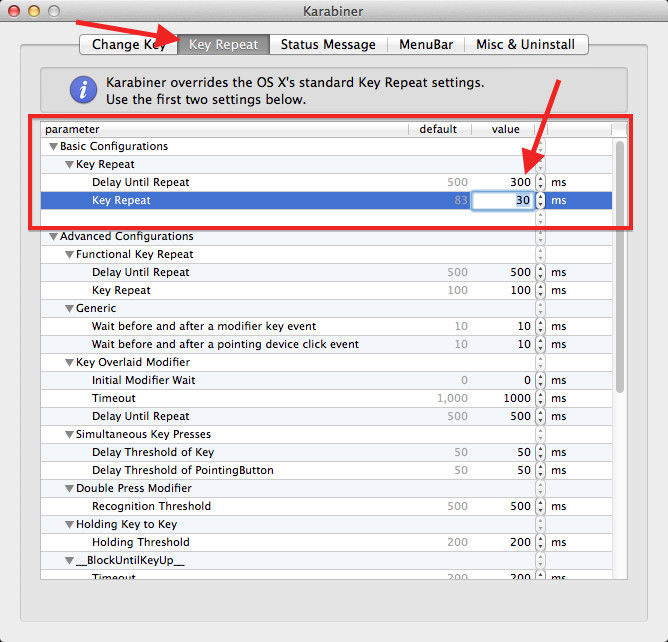
Task: Click the blue info icon
Action: [83, 89]
